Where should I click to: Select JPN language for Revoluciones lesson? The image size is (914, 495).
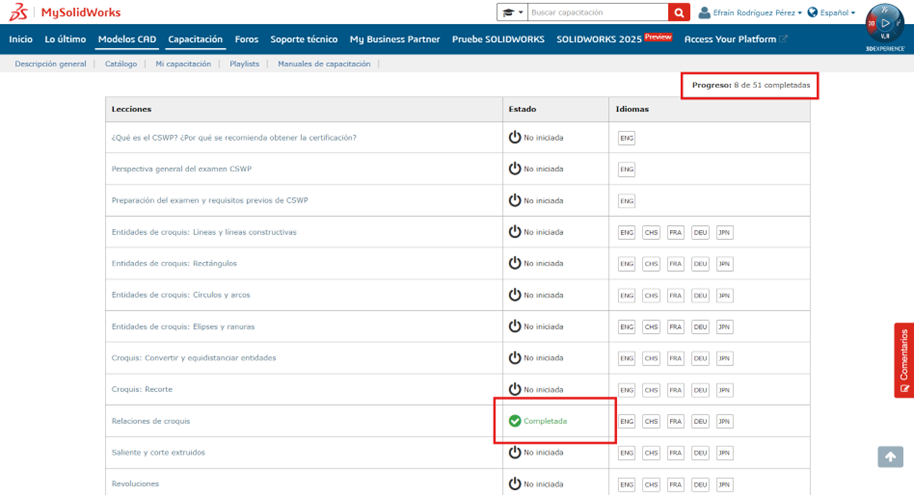725,485
